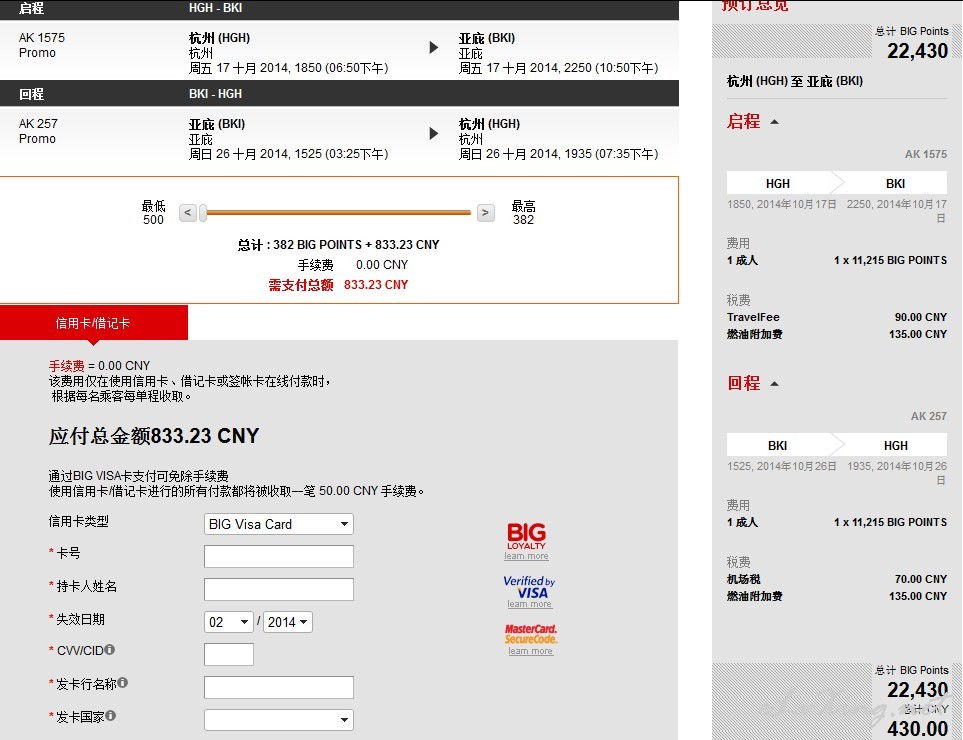Click the departure arrow icon for AK 1575
The image size is (963, 740).
tap(434, 47)
